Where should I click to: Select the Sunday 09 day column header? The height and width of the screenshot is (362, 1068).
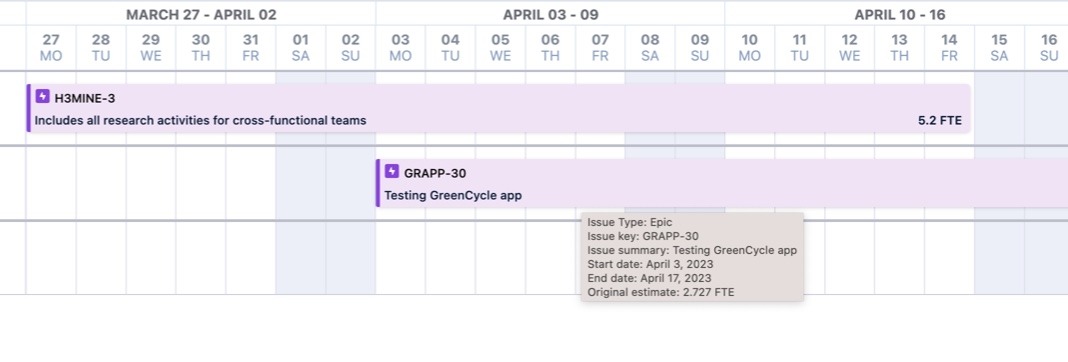[700, 48]
